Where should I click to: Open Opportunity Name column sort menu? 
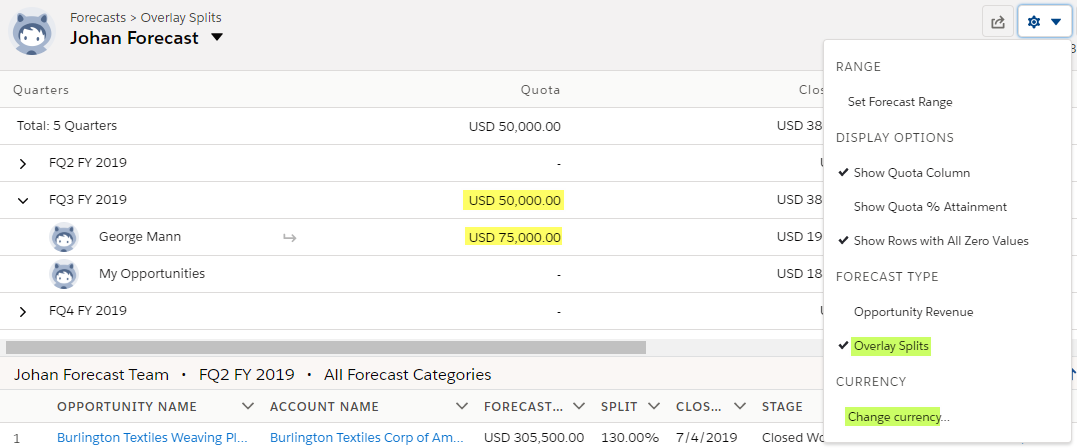click(x=248, y=406)
